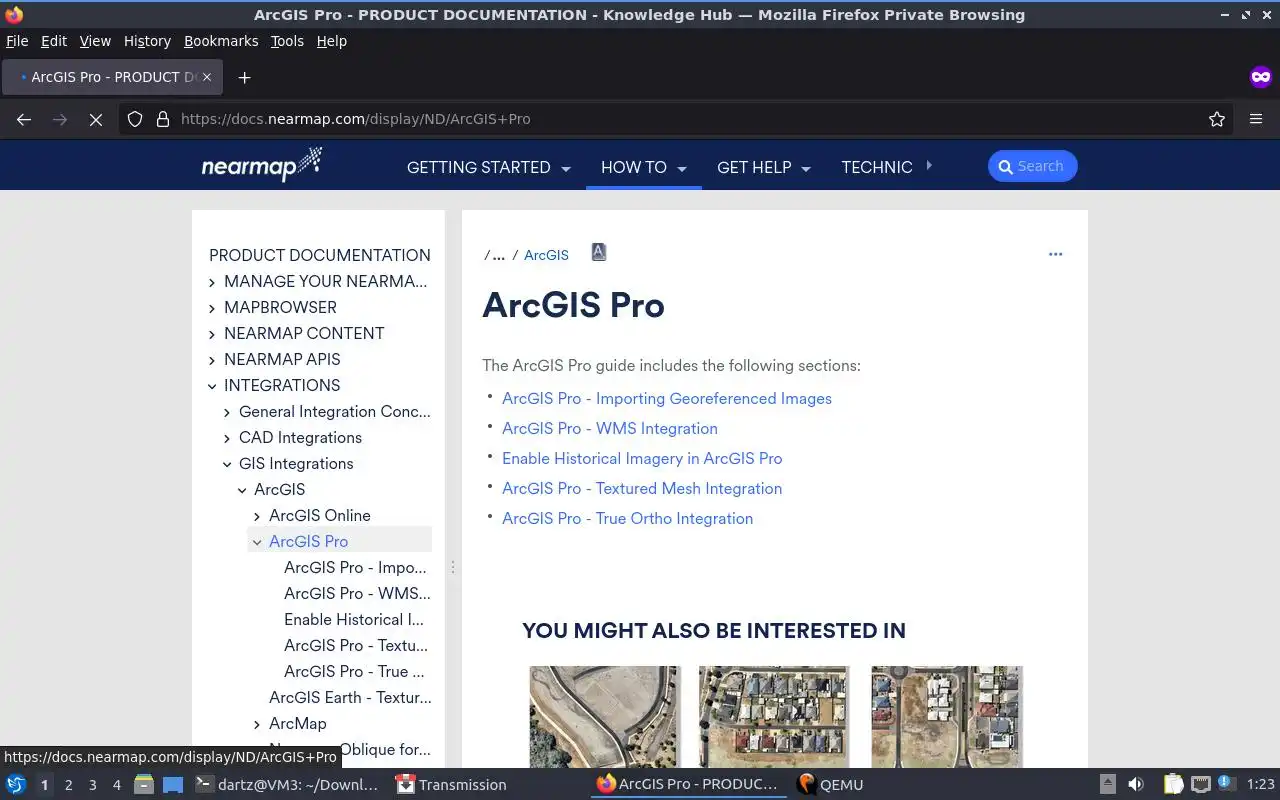Click the page restrictions icon beside the breadcrumb
Viewport: 1280px width, 800px height.
[599, 252]
